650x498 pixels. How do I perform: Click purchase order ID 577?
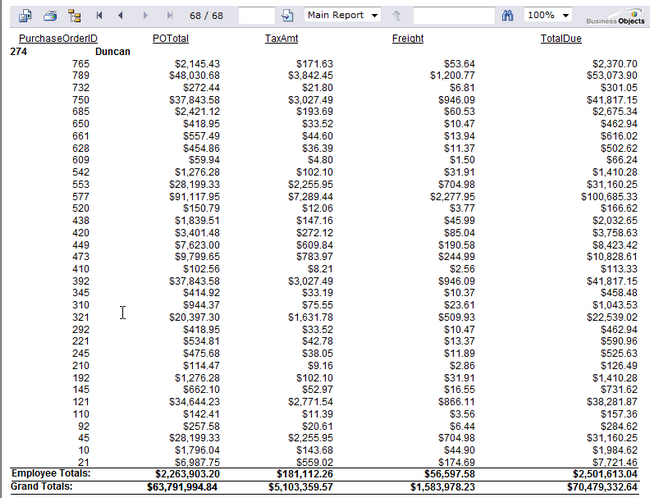coord(81,197)
